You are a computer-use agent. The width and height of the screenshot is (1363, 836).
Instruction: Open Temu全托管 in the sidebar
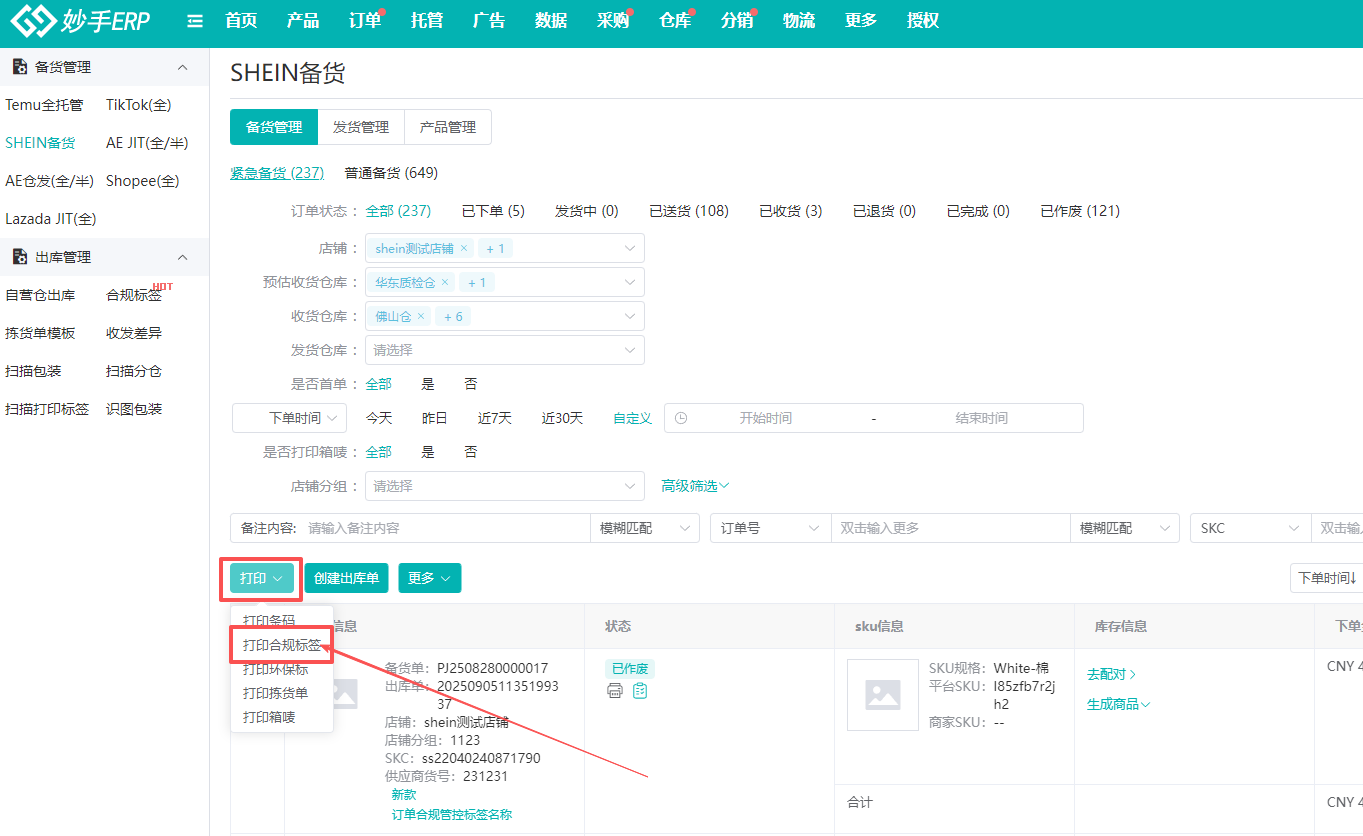[45, 105]
